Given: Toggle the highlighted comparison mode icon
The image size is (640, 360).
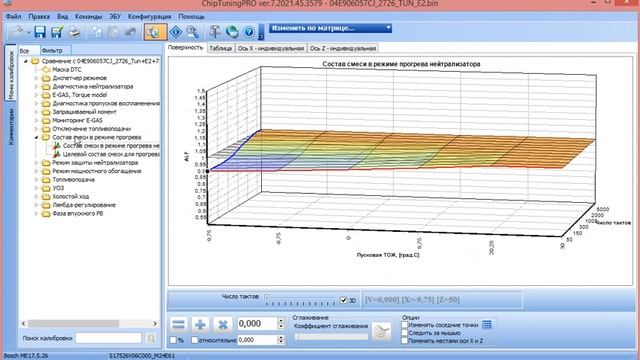Looking at the screenshot, I should (155, 32).
